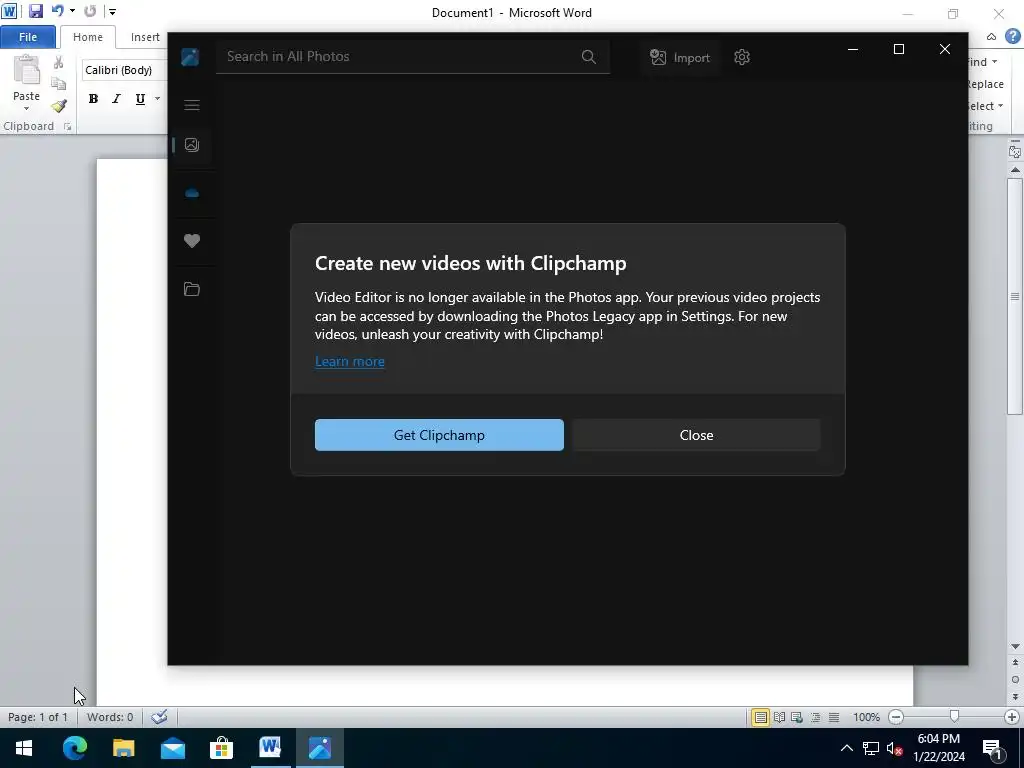Click Import button in Photos

pyautogui.click(x=680, y=57)
